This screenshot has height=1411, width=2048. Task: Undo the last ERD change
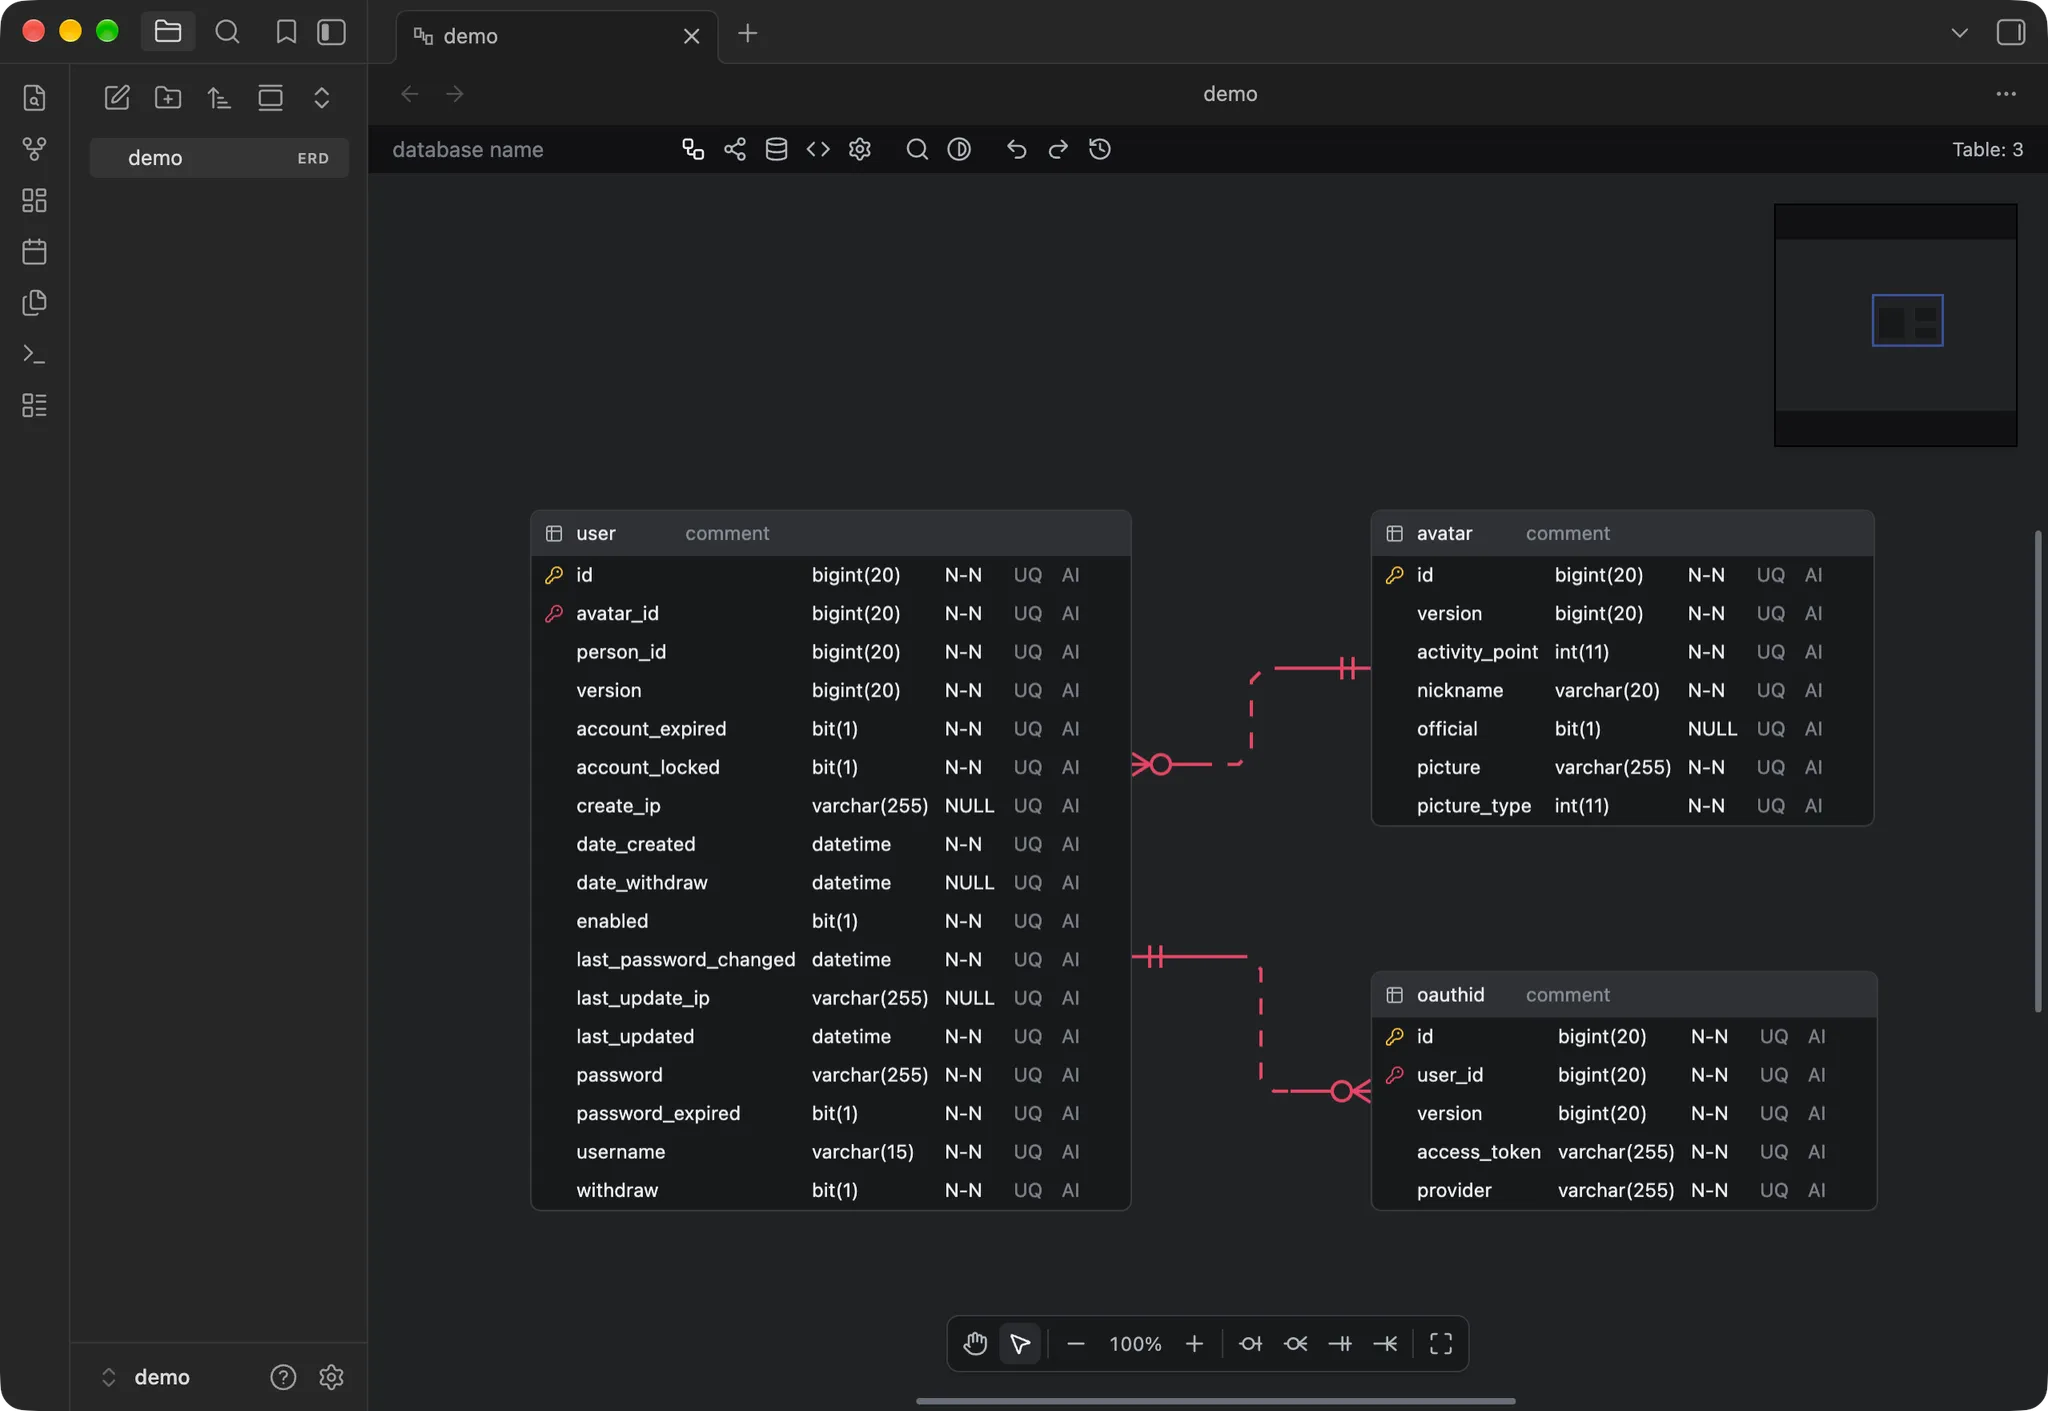pyautogui.click(x=1016, y=149)
